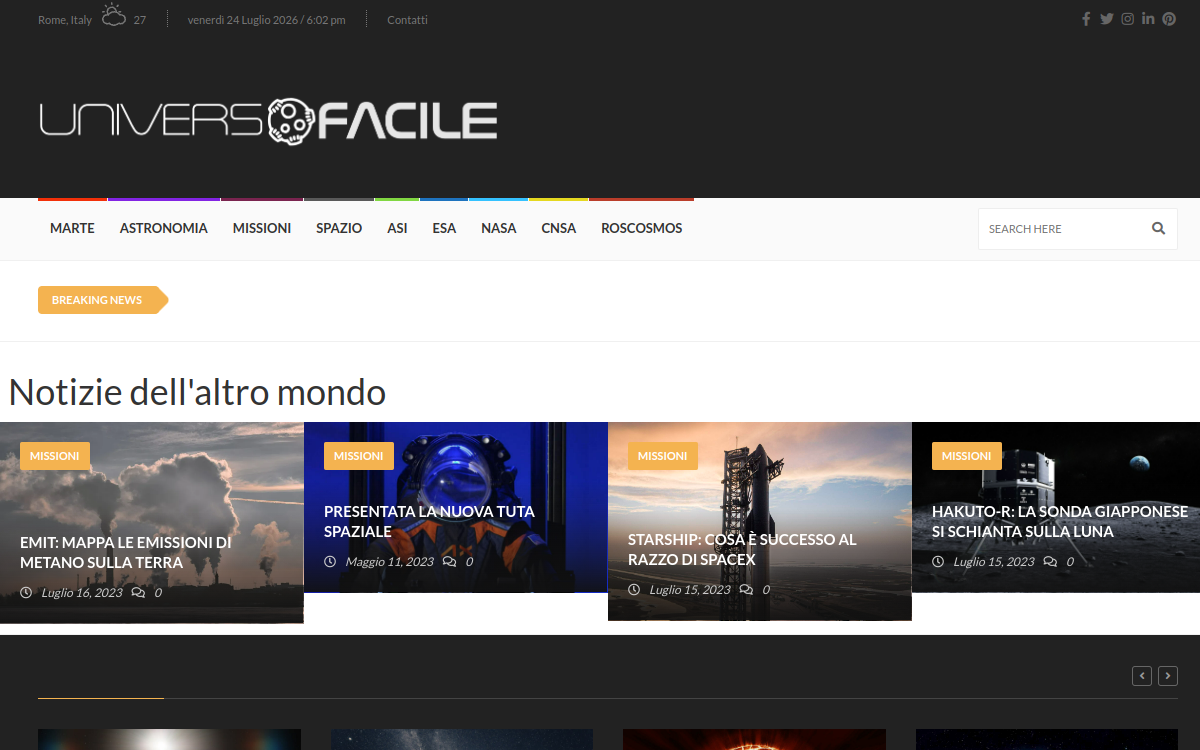
Task: Click the Maggio 11, 2023 date
Action: [390, 562]
